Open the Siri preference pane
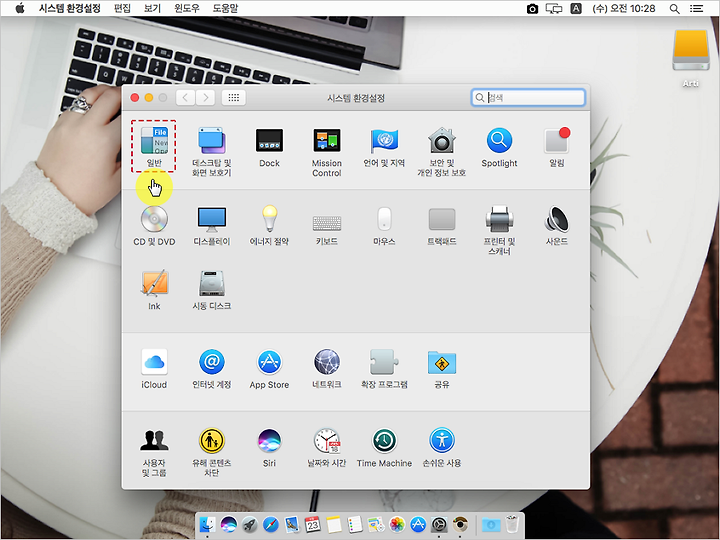The width and height of the screenshot is (720, 540). coord(269,448)
